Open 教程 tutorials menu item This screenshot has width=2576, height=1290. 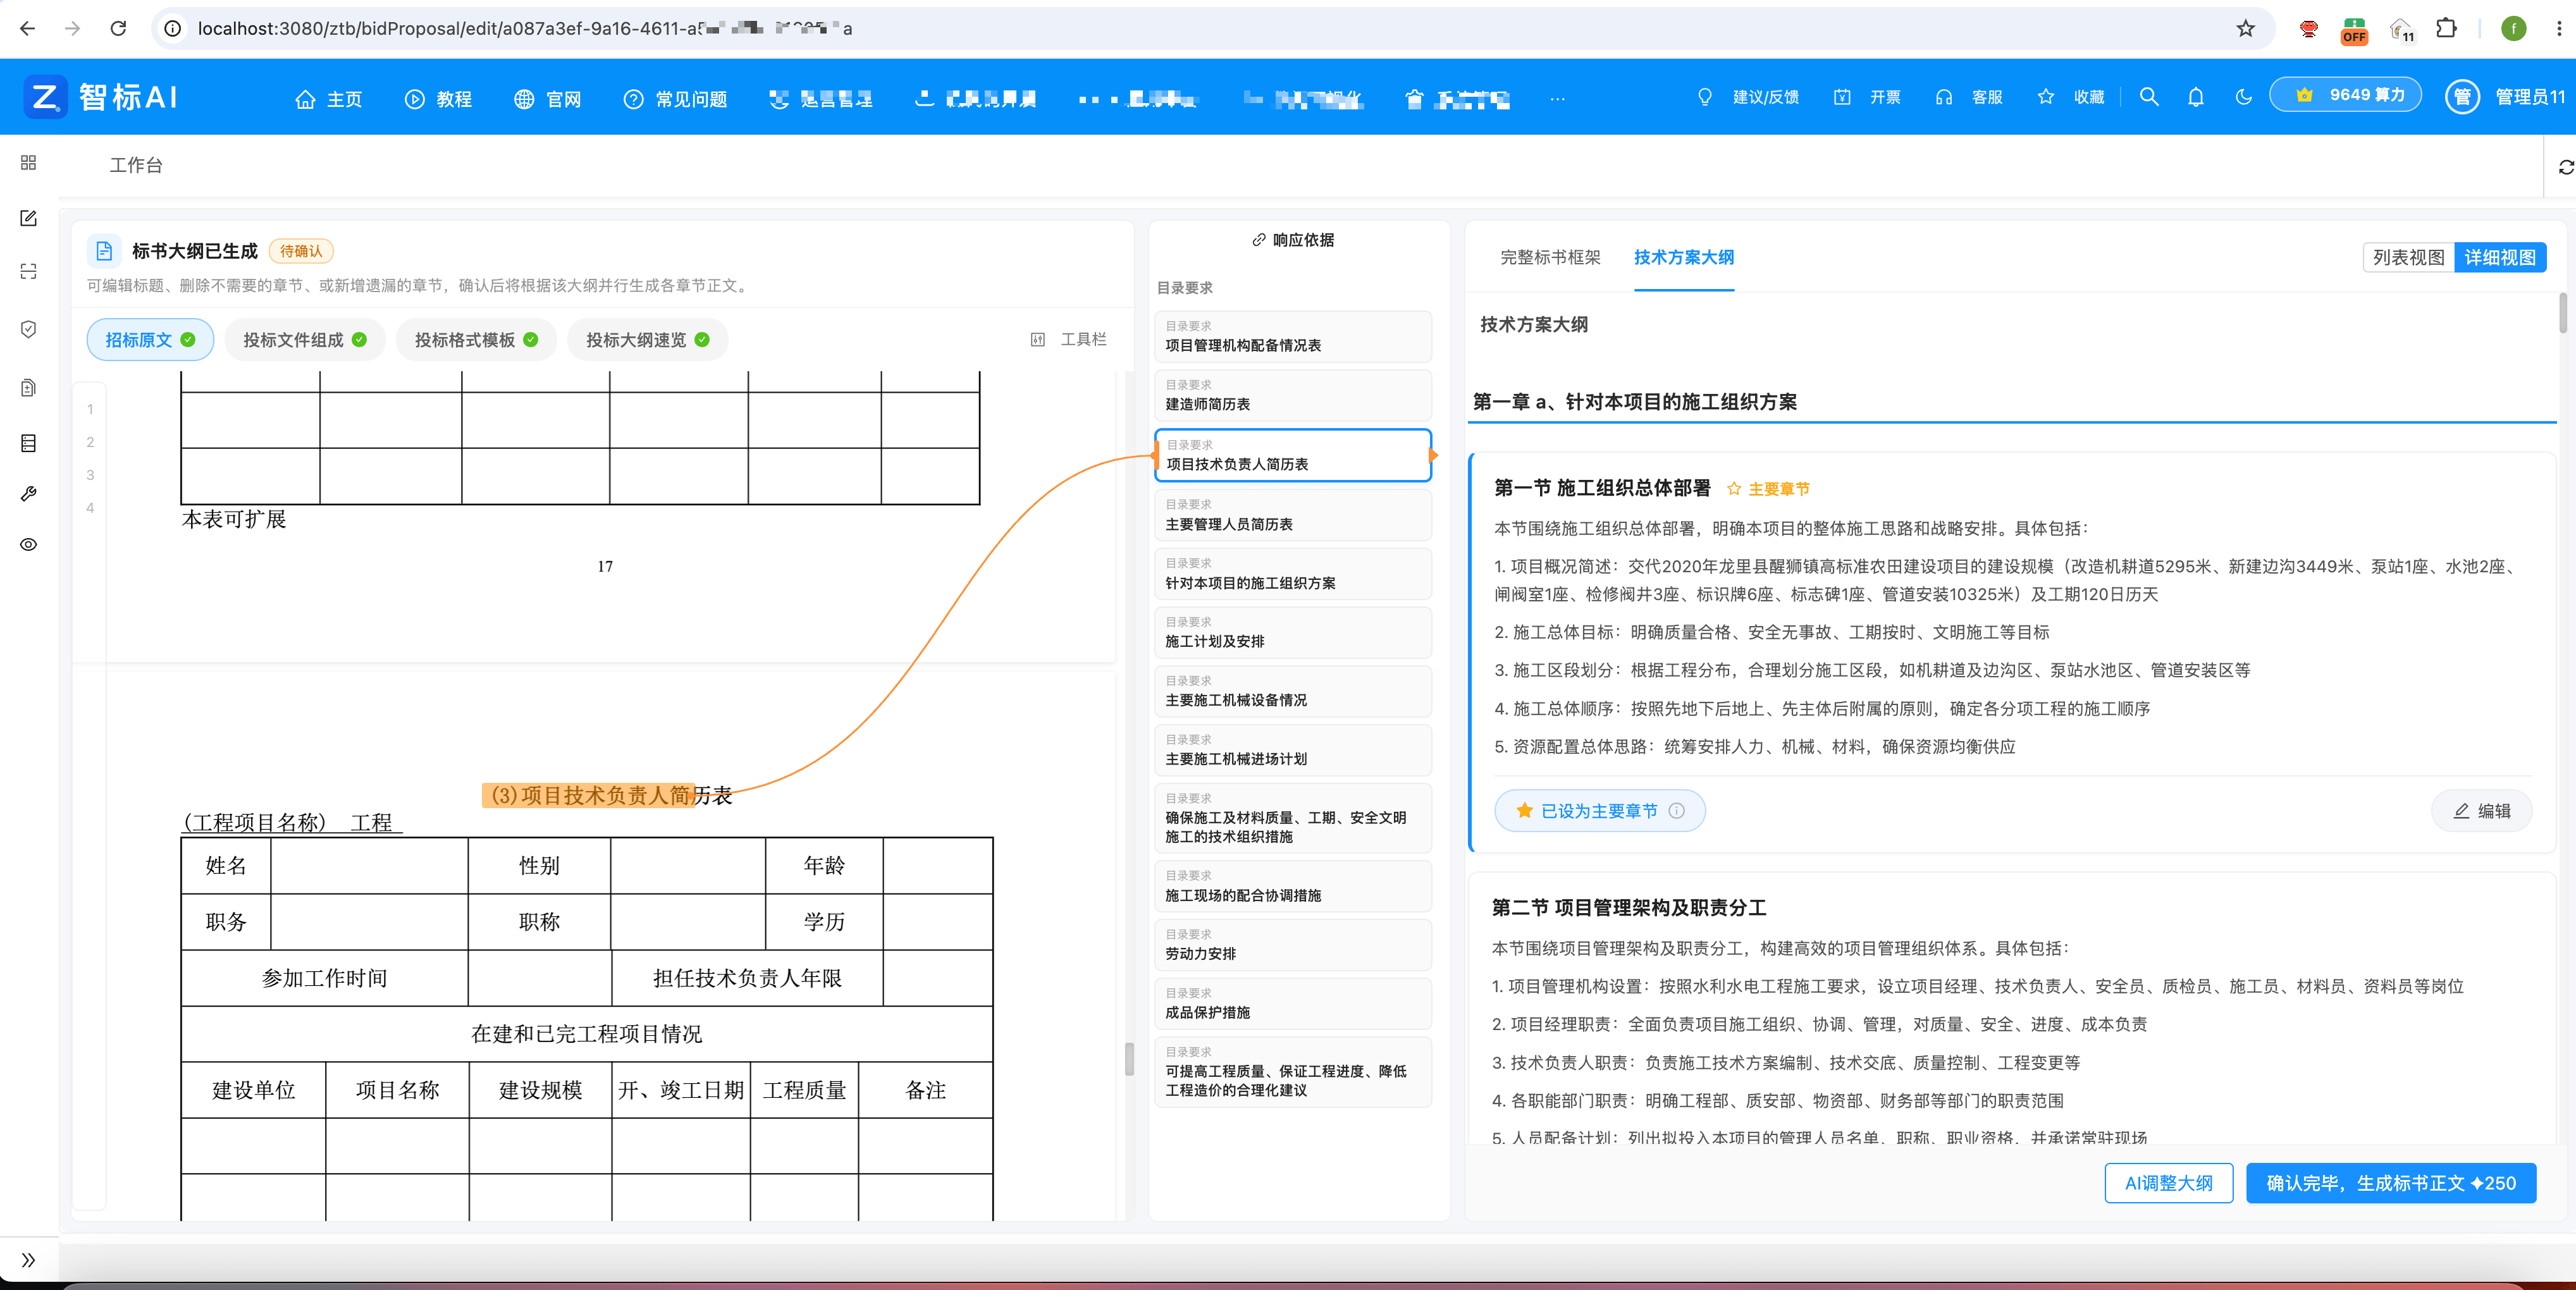(x=438, y=99)
